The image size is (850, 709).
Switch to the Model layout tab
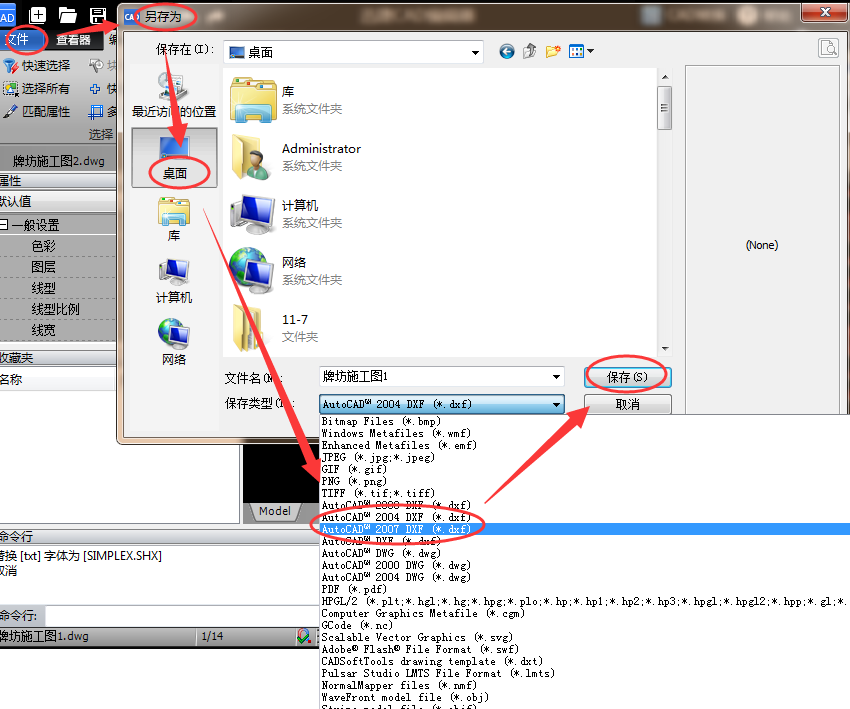[275, 511]
